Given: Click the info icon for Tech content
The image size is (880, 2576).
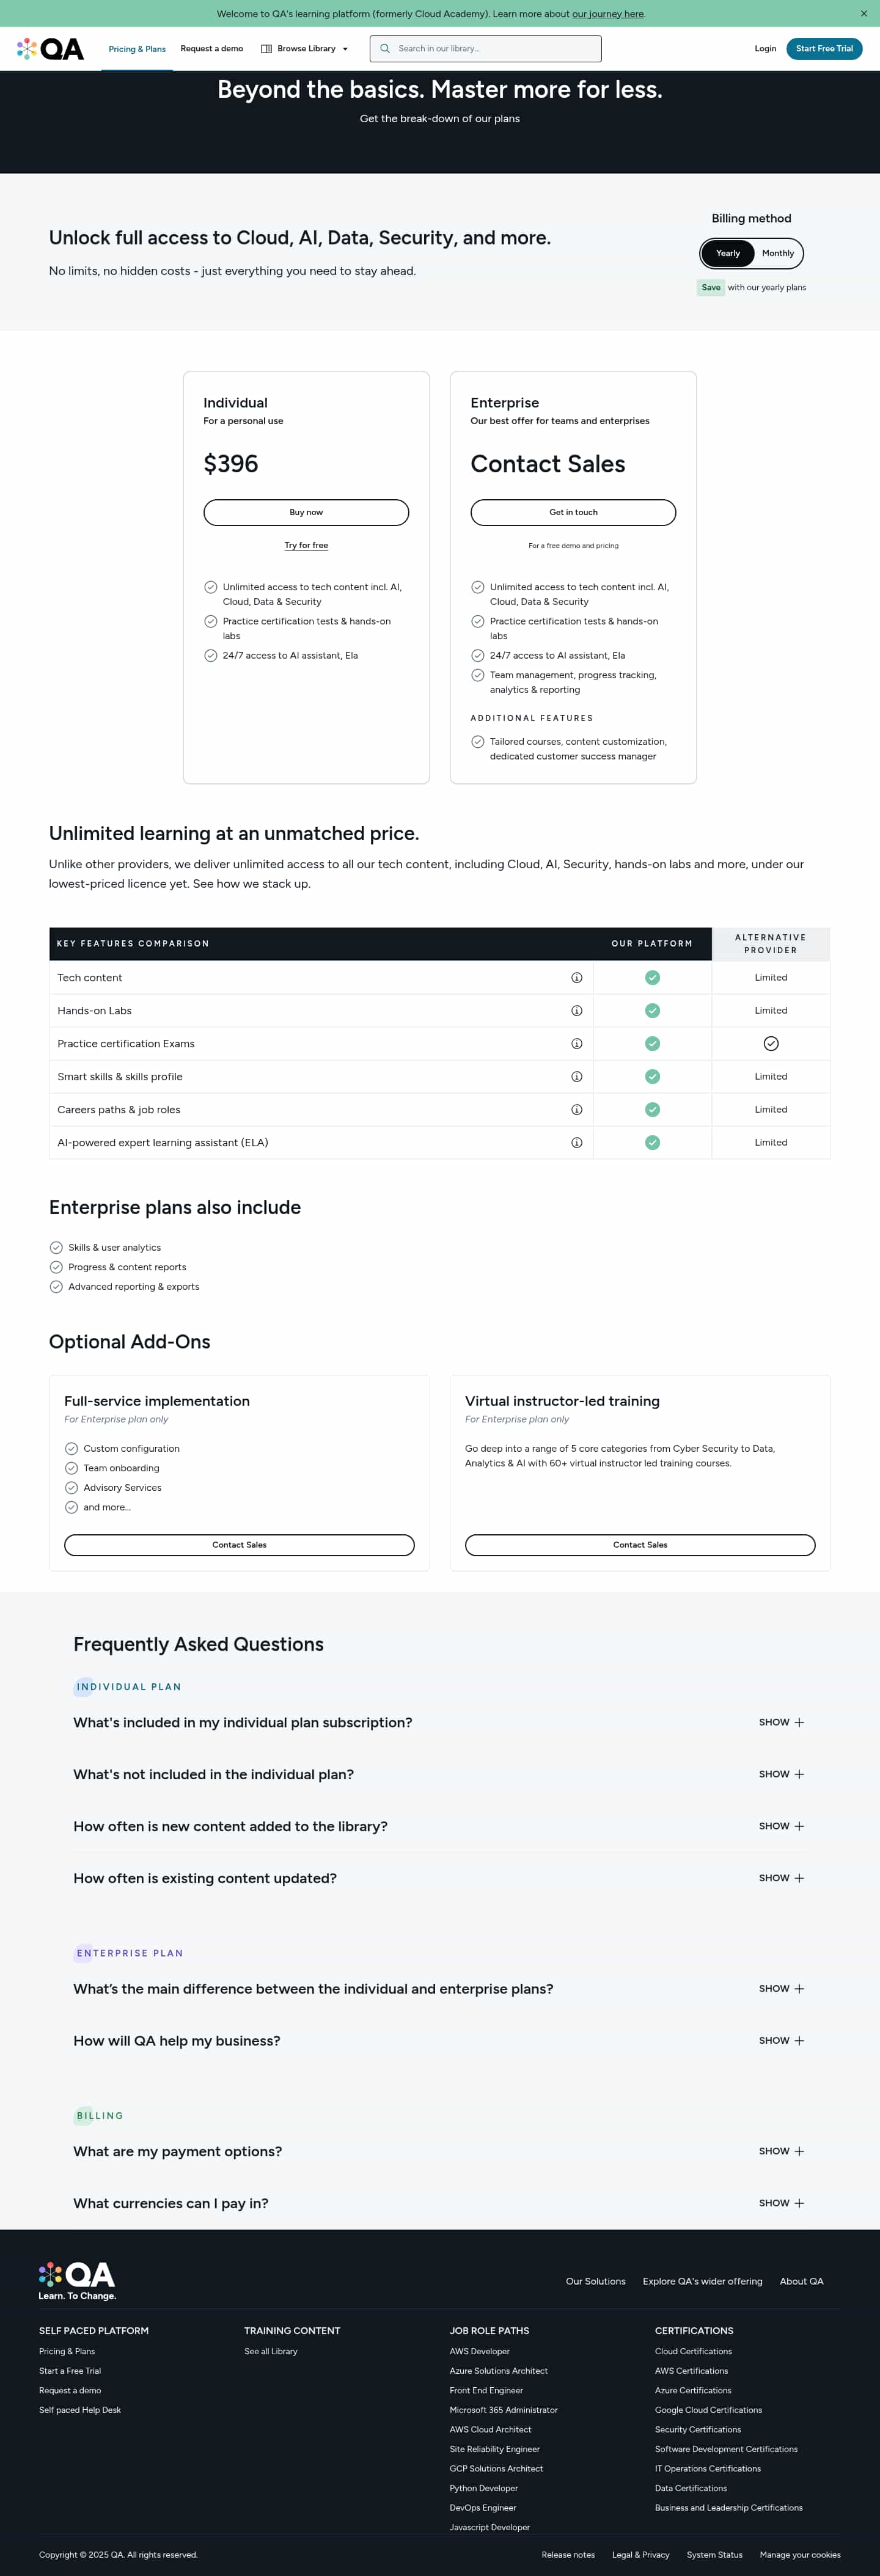Looking at the screenshot, I should (576, 978).
